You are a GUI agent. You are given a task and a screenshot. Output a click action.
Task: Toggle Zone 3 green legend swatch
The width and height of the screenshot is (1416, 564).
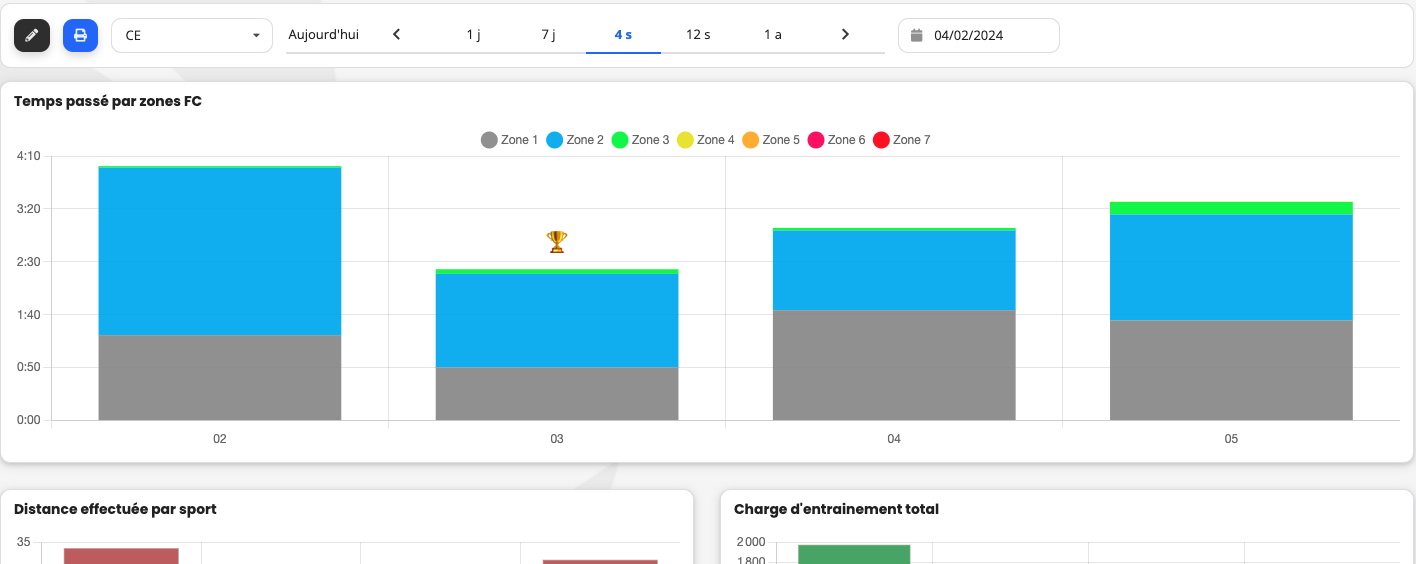[619, 140]
